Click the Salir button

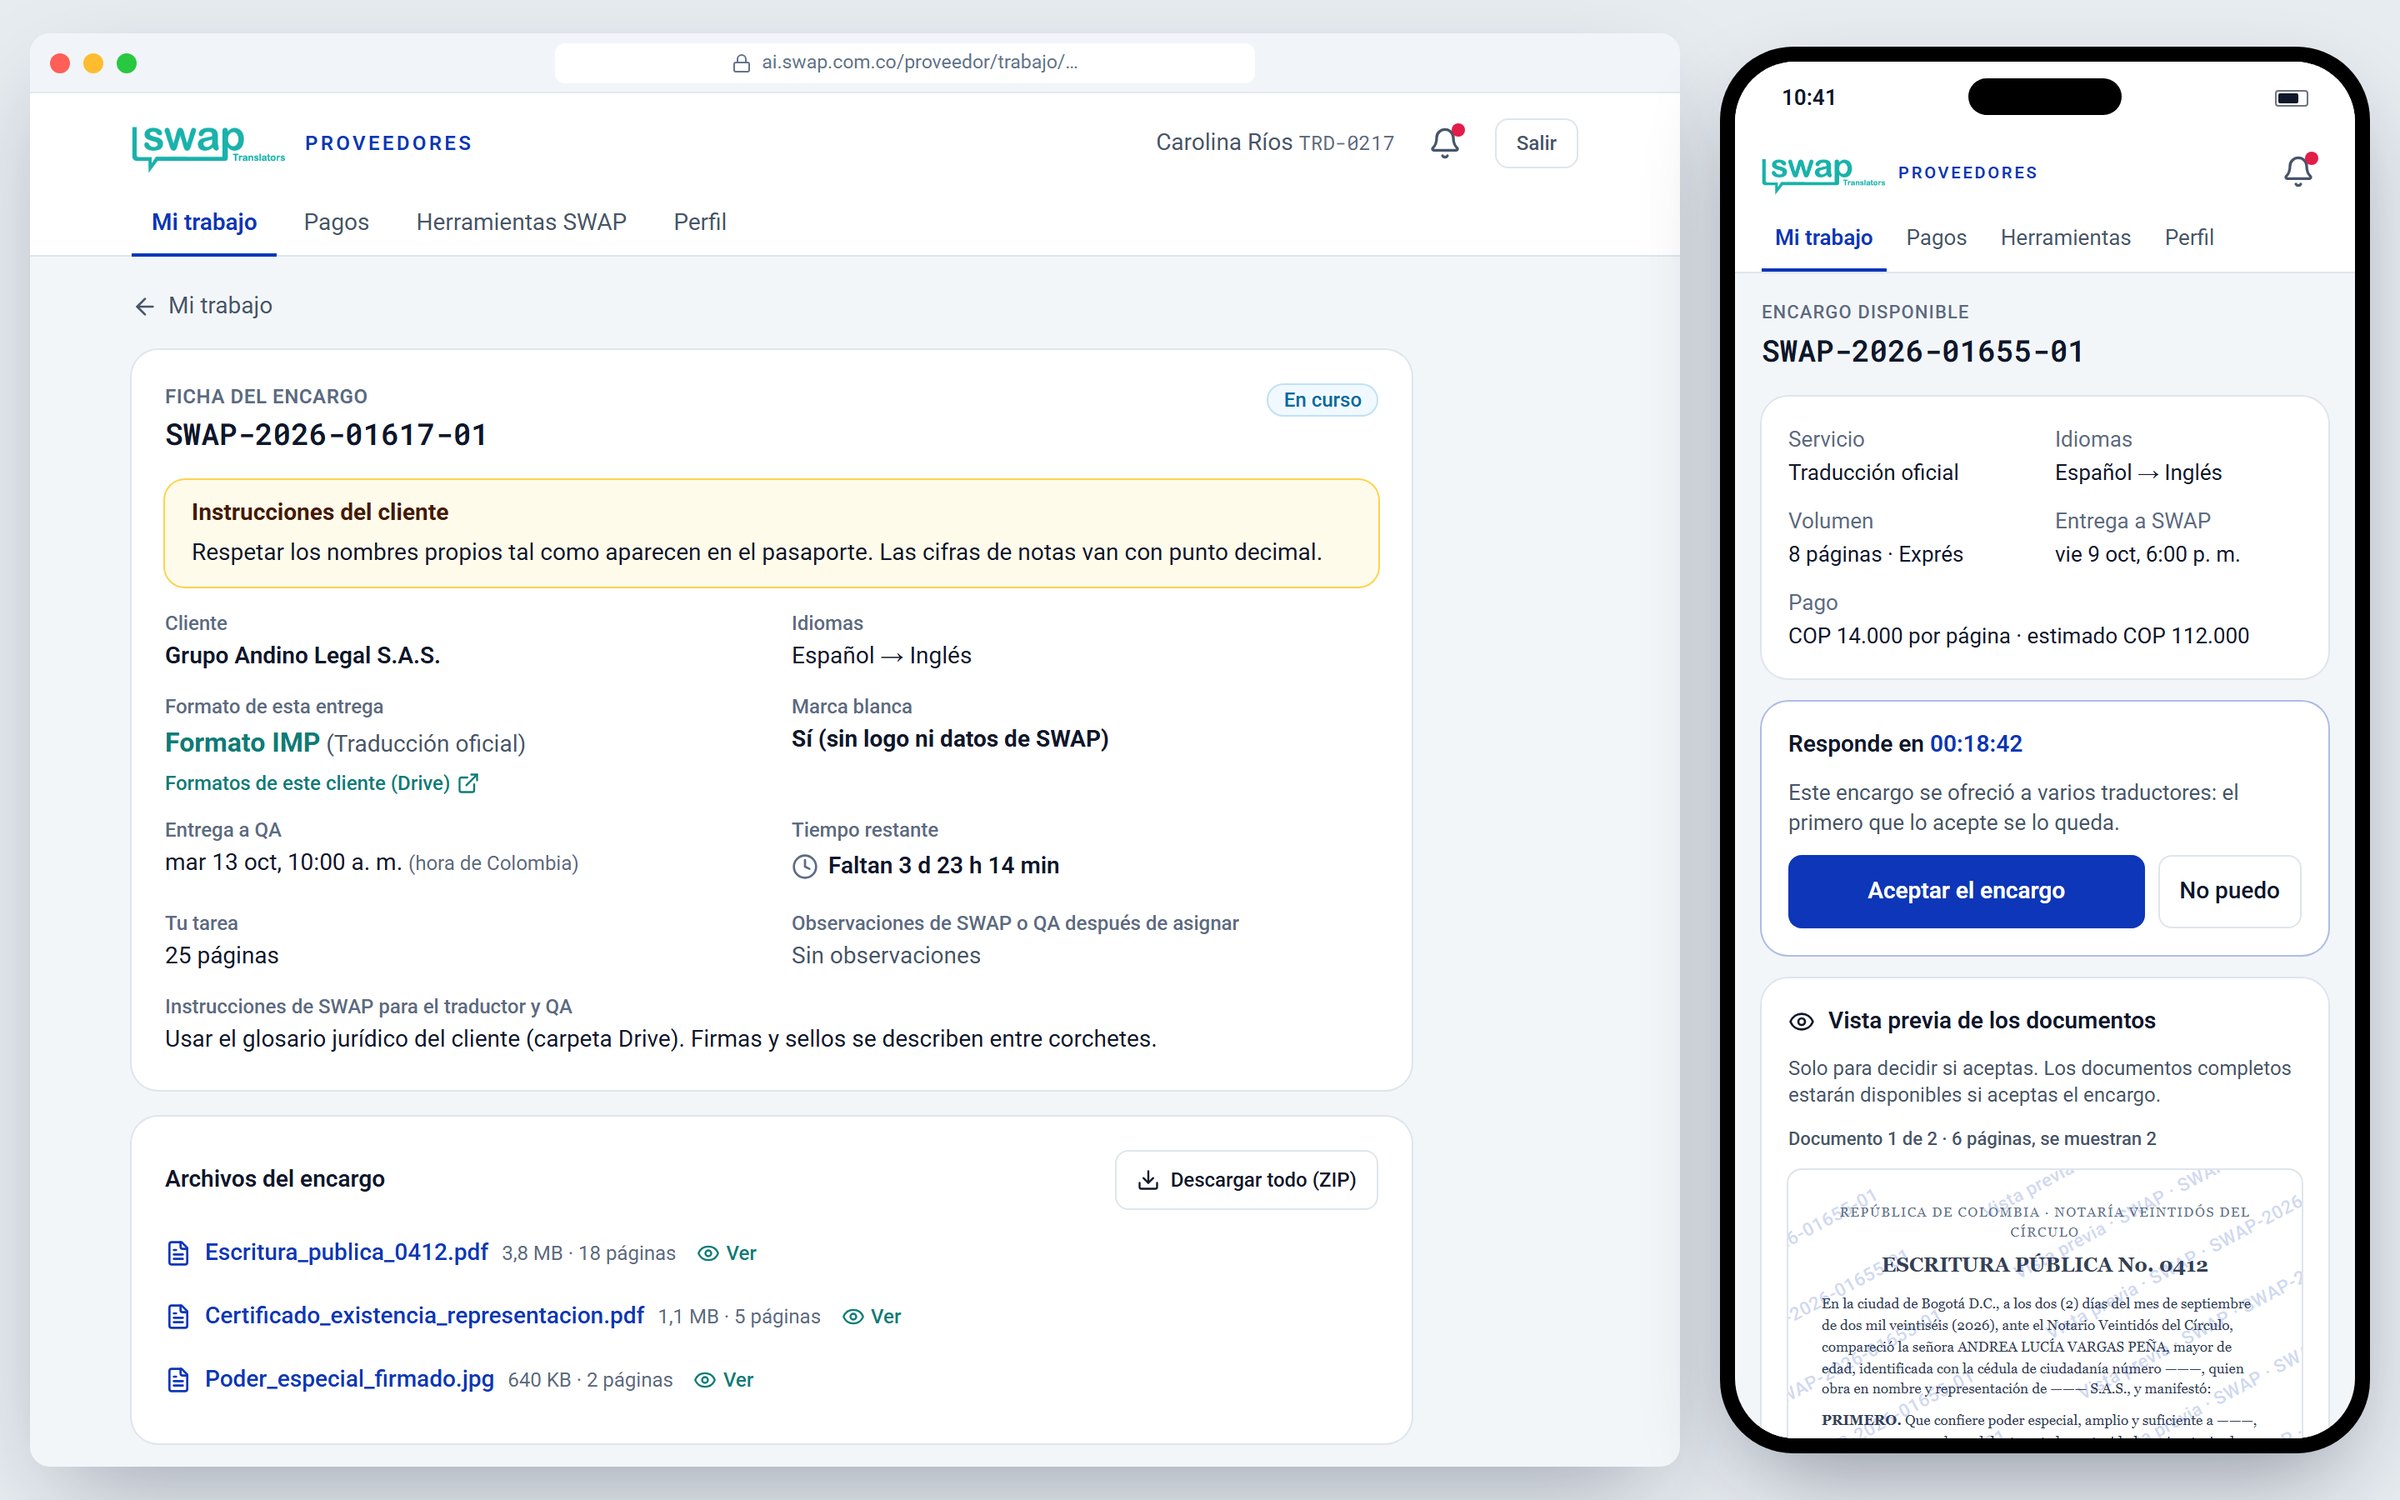click(x=1536, y=143)
